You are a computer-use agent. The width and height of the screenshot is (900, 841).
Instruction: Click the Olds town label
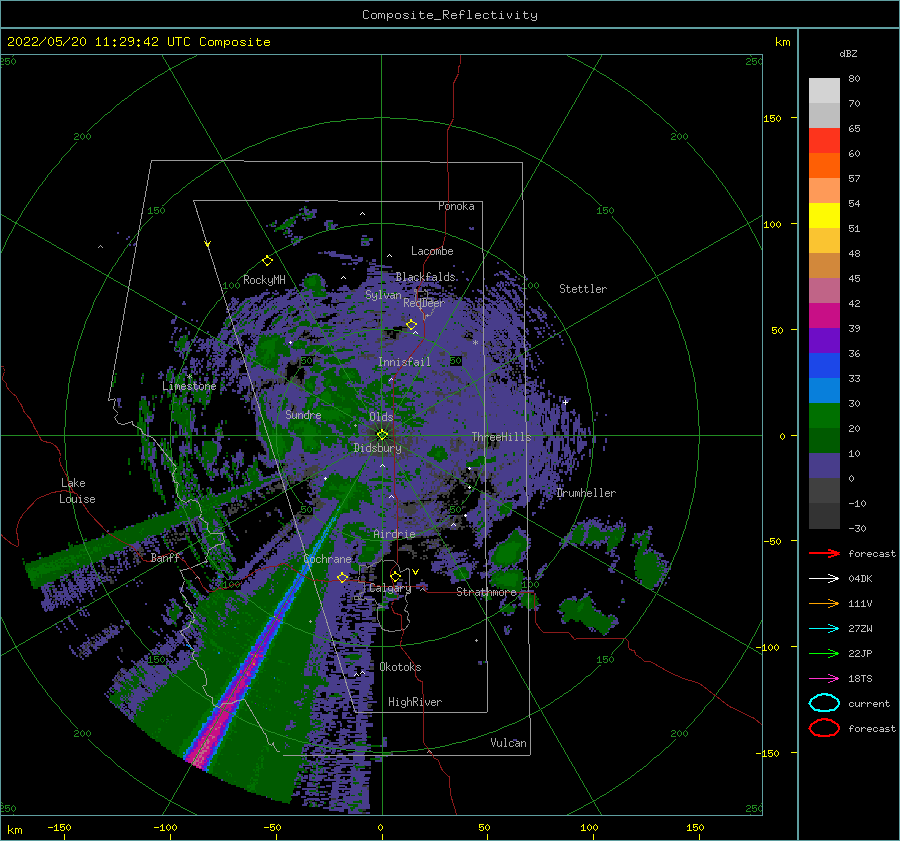click(381, 417)
